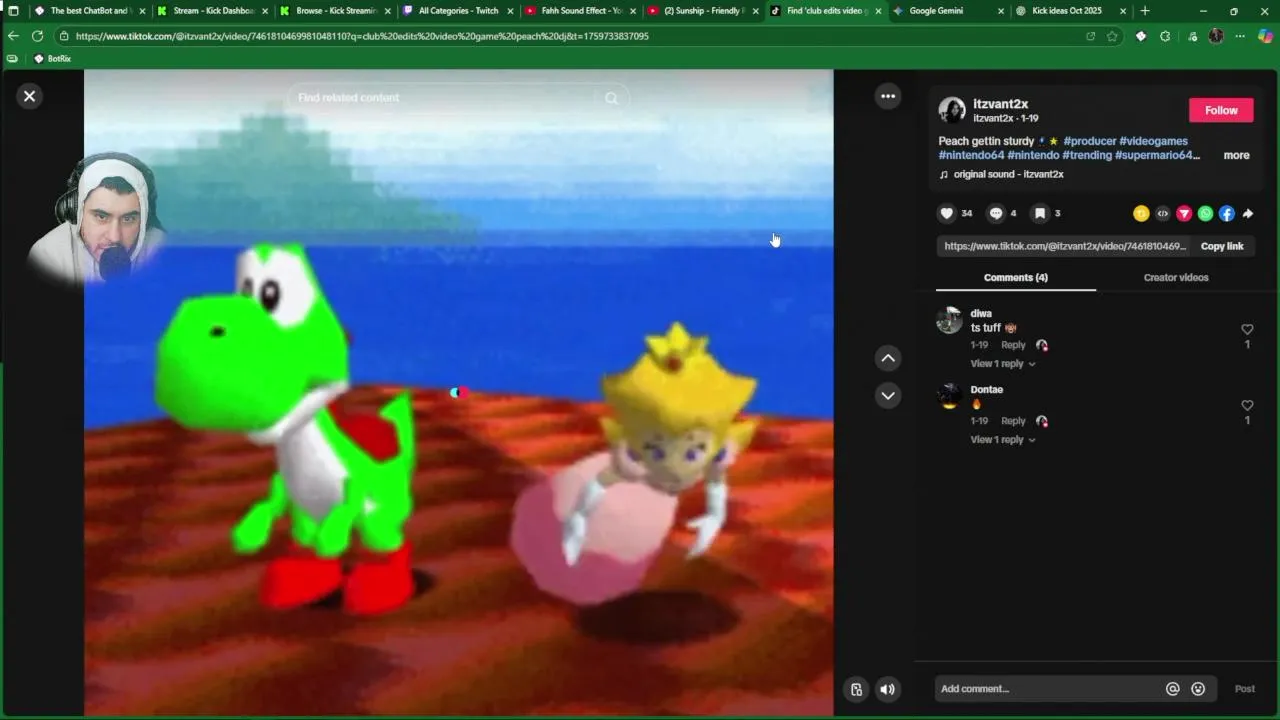The image size is (1280, 720).
Task: Open the #videogames hashtag
Action: coord(1153,141)
